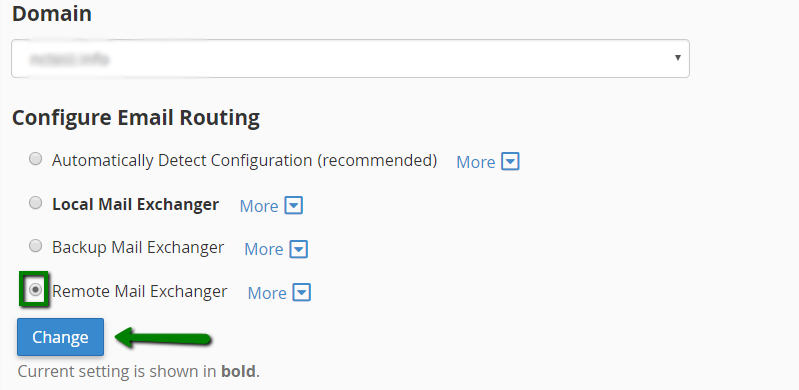Open More link beside Automatically Detect Configuration

pyautogui.click(x=475, y=162)
